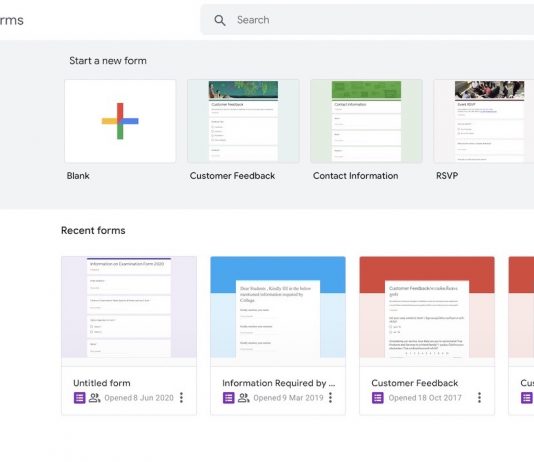The height and width of the screenshot is (462, 534).
Task: Focus the Search input field
Action: (x=367, y=20)
